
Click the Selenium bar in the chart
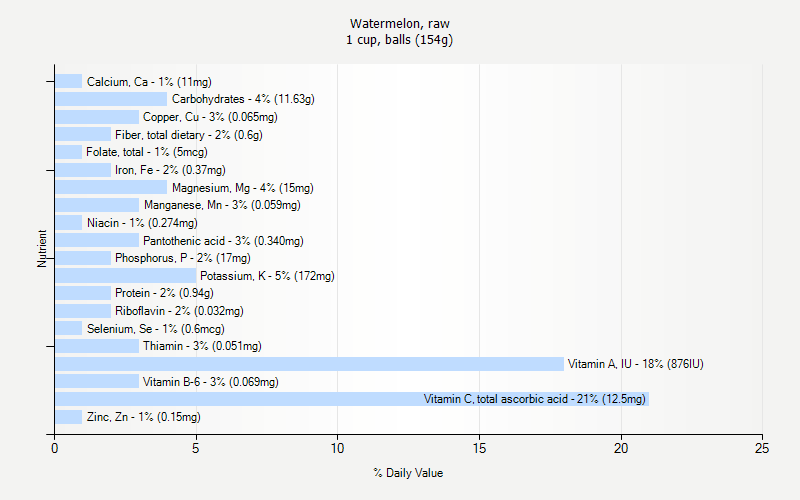click(68, 329)
